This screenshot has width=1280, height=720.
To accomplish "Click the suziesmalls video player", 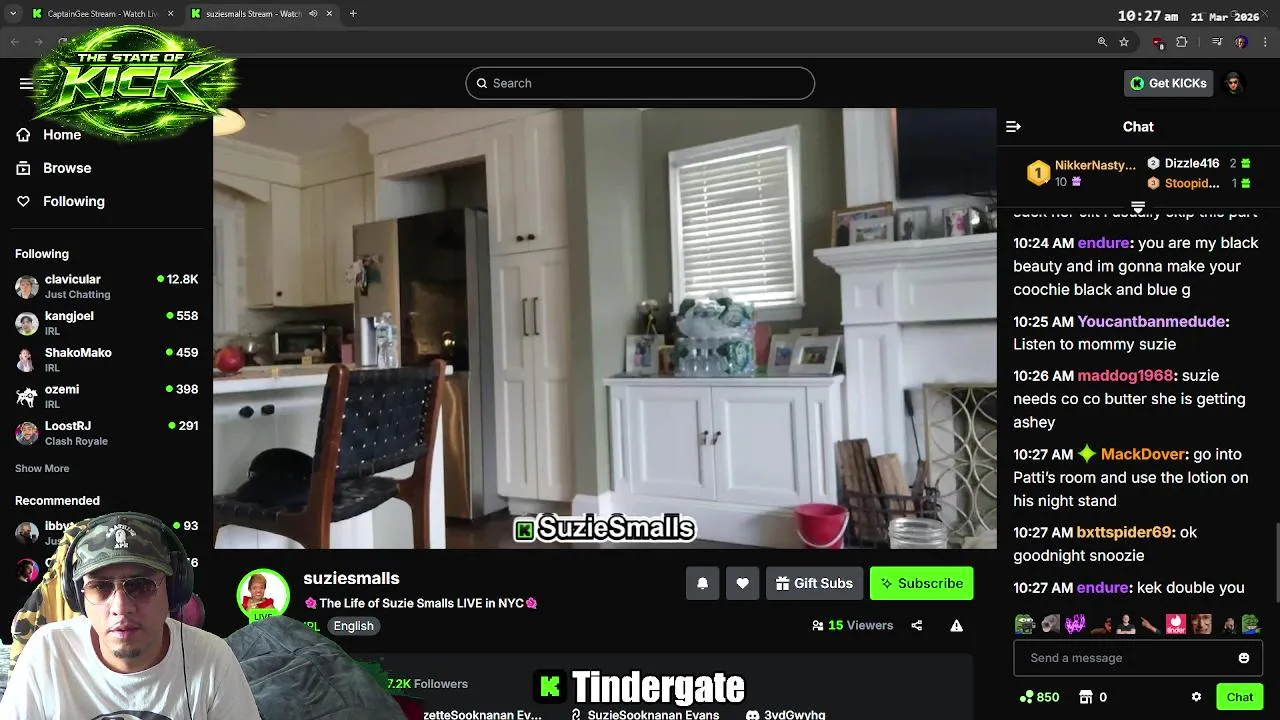I will [605, 328].
